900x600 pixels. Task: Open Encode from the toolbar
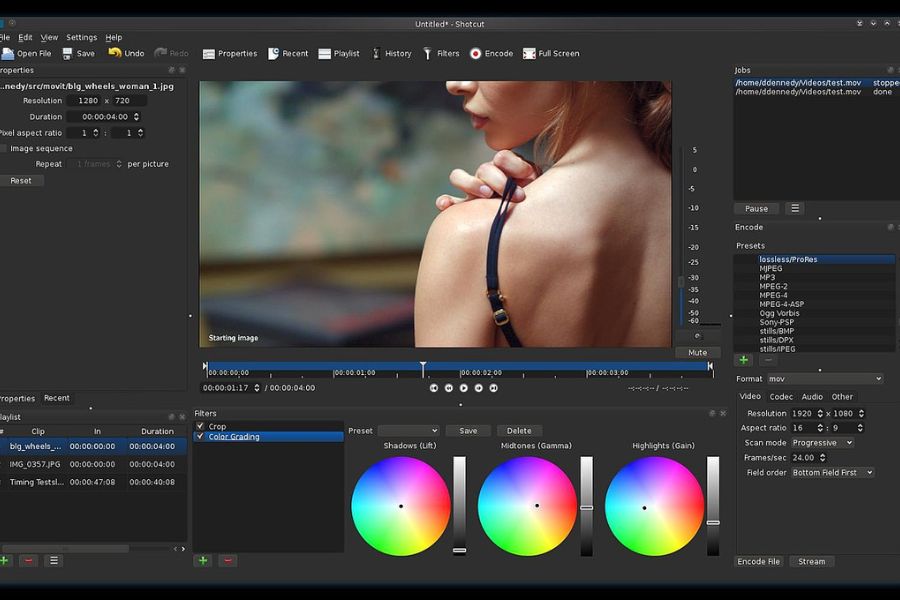click(491, 53)
